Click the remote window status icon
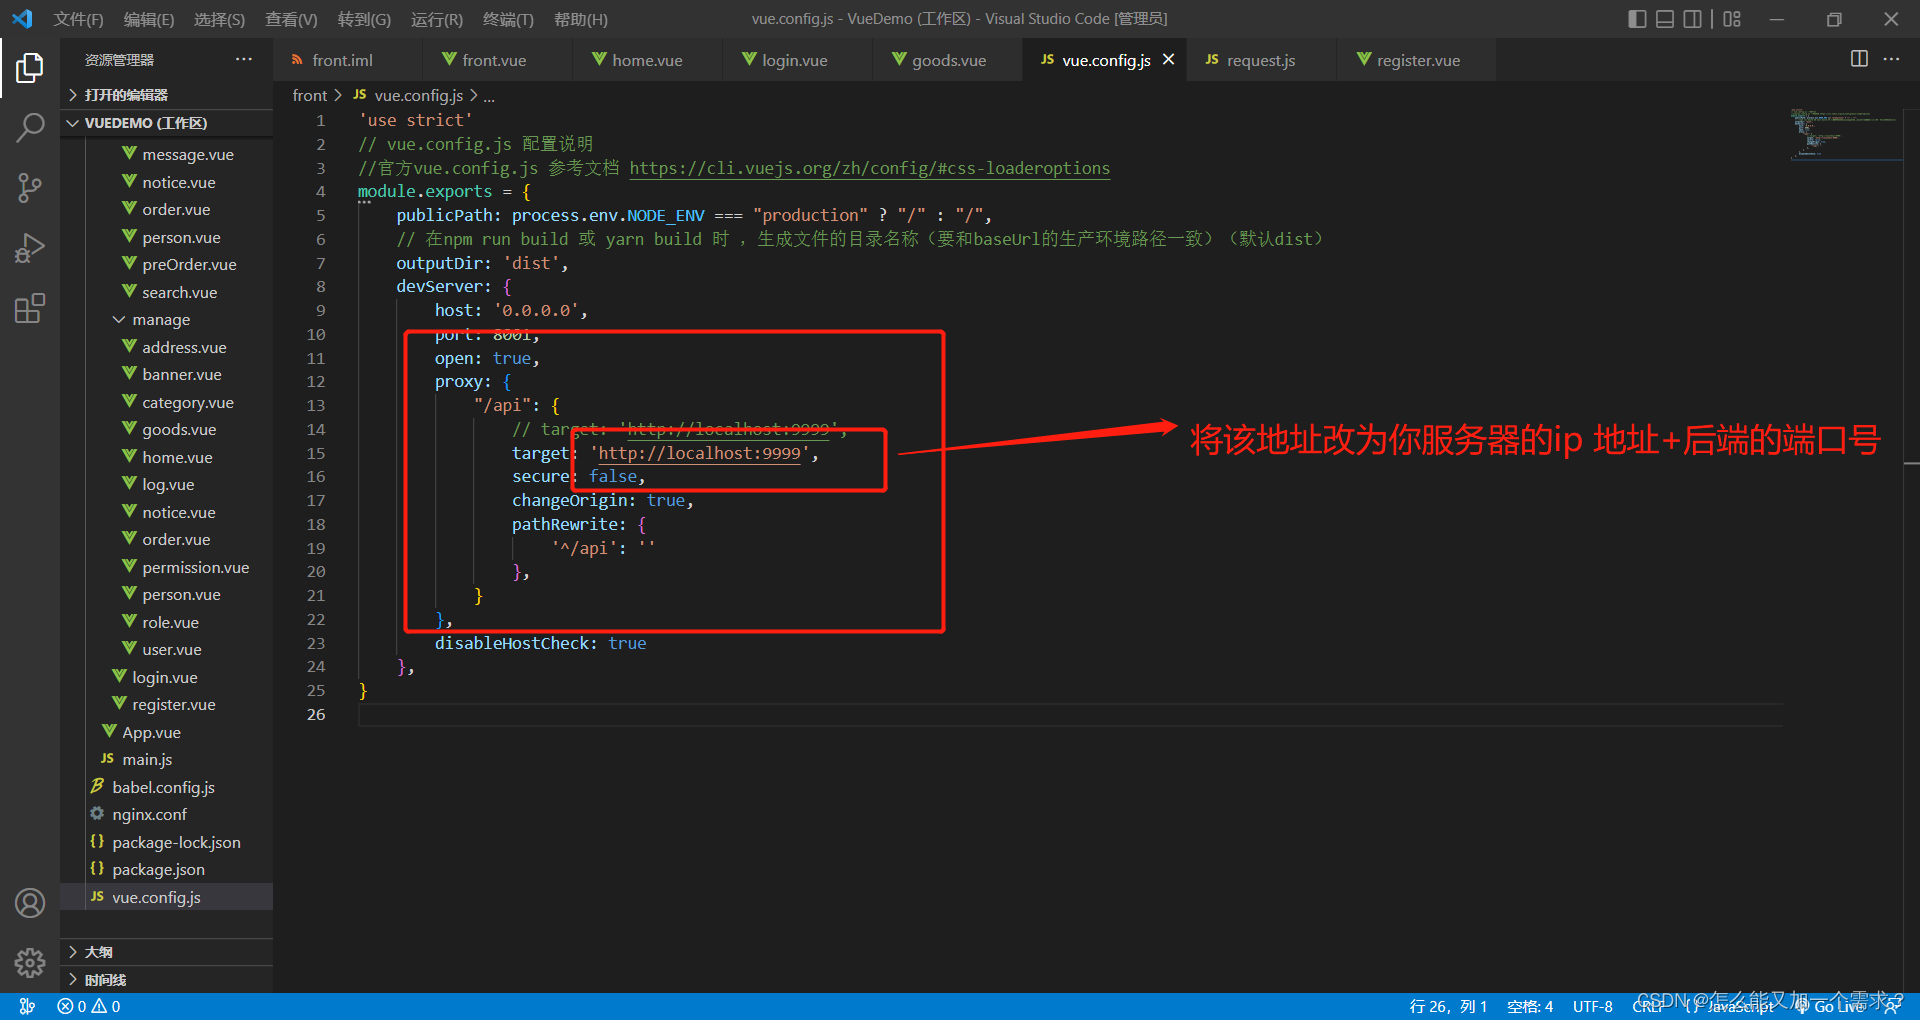Screen dimensions: 1920x1020 [x=27, y=1006]
